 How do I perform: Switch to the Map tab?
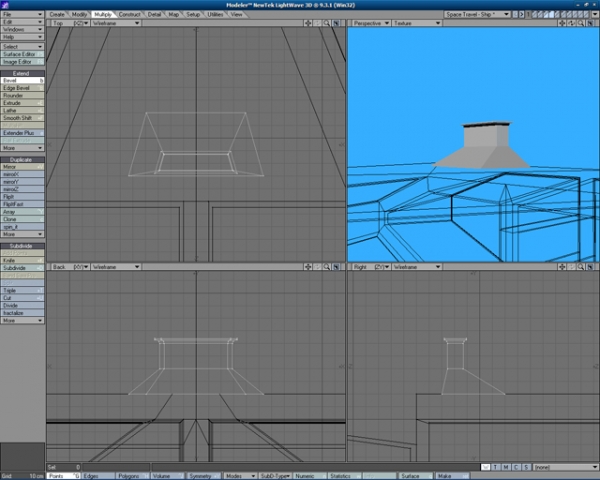174,14
